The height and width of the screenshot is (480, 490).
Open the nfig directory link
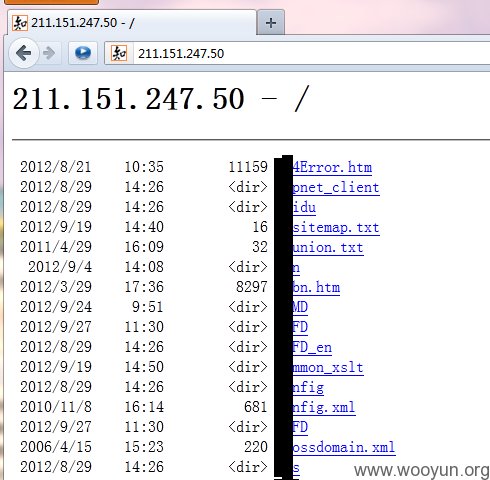[x=308, y=387]
